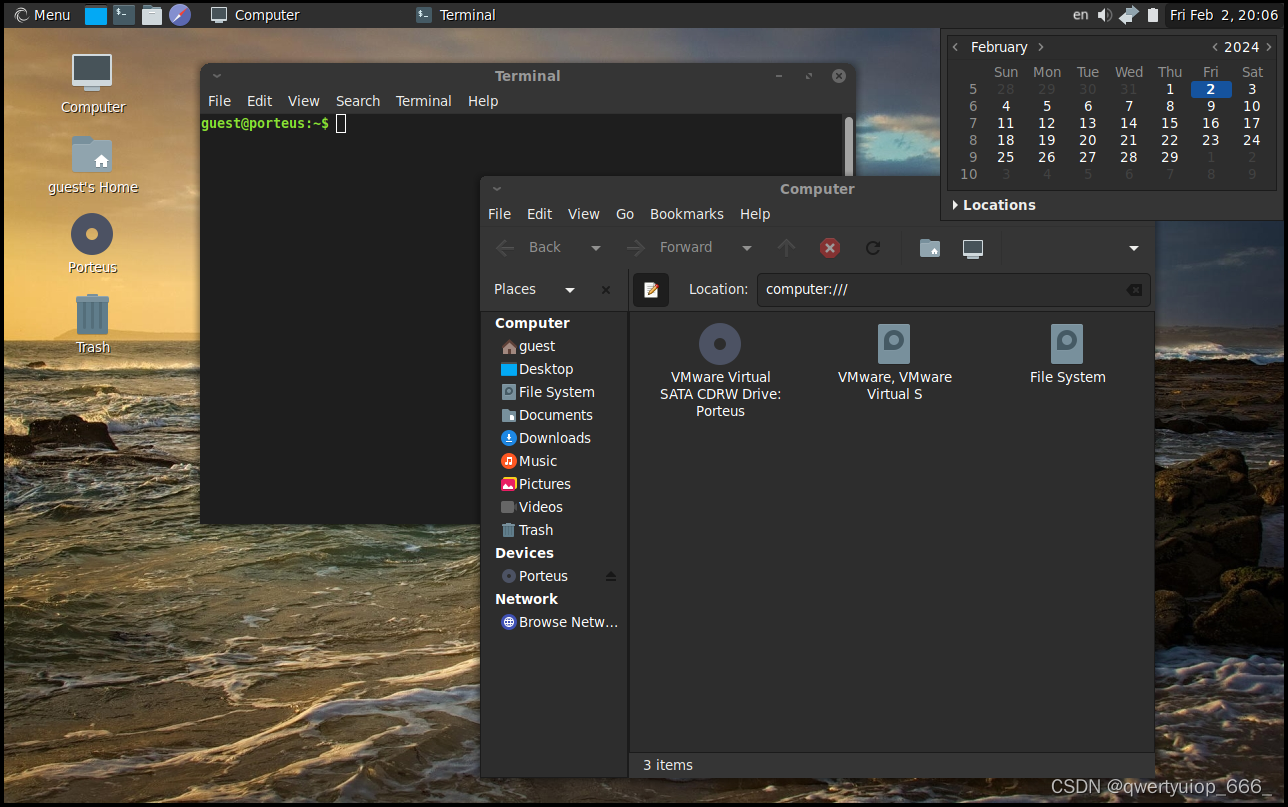Eject the Porteus device in the sidebar

(612, 576)
